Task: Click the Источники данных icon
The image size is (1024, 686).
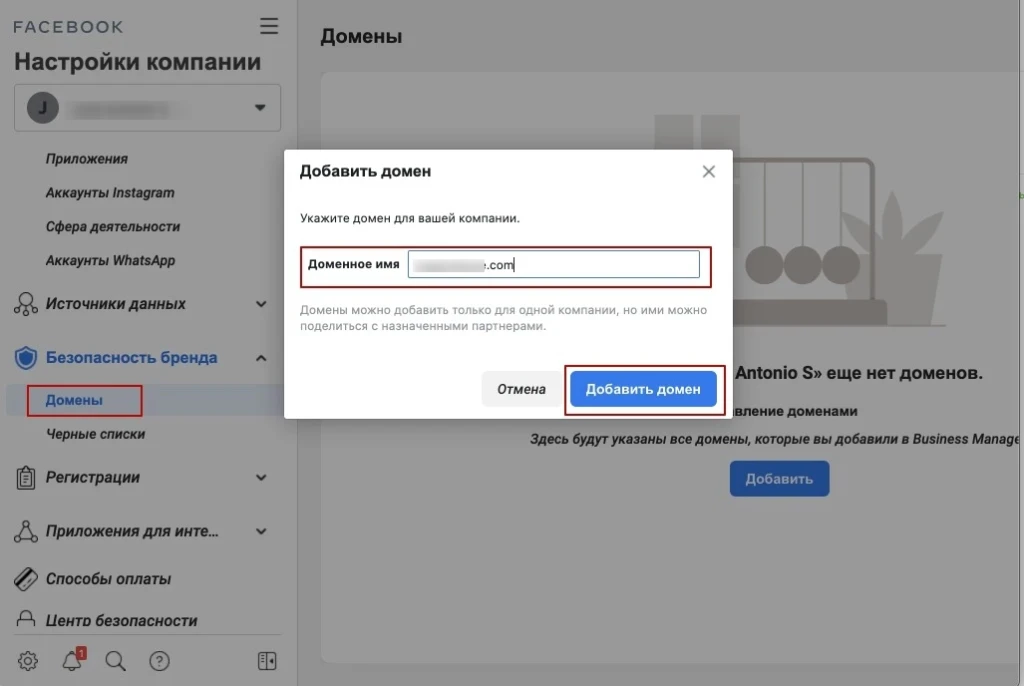Action: [26, 304]
